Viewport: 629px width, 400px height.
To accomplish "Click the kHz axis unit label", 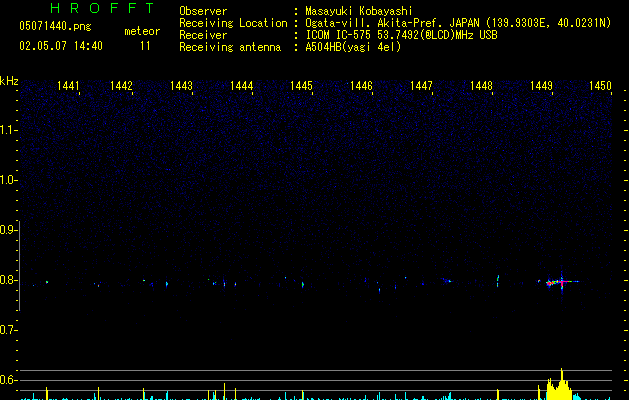I will [x=9, y=81].
